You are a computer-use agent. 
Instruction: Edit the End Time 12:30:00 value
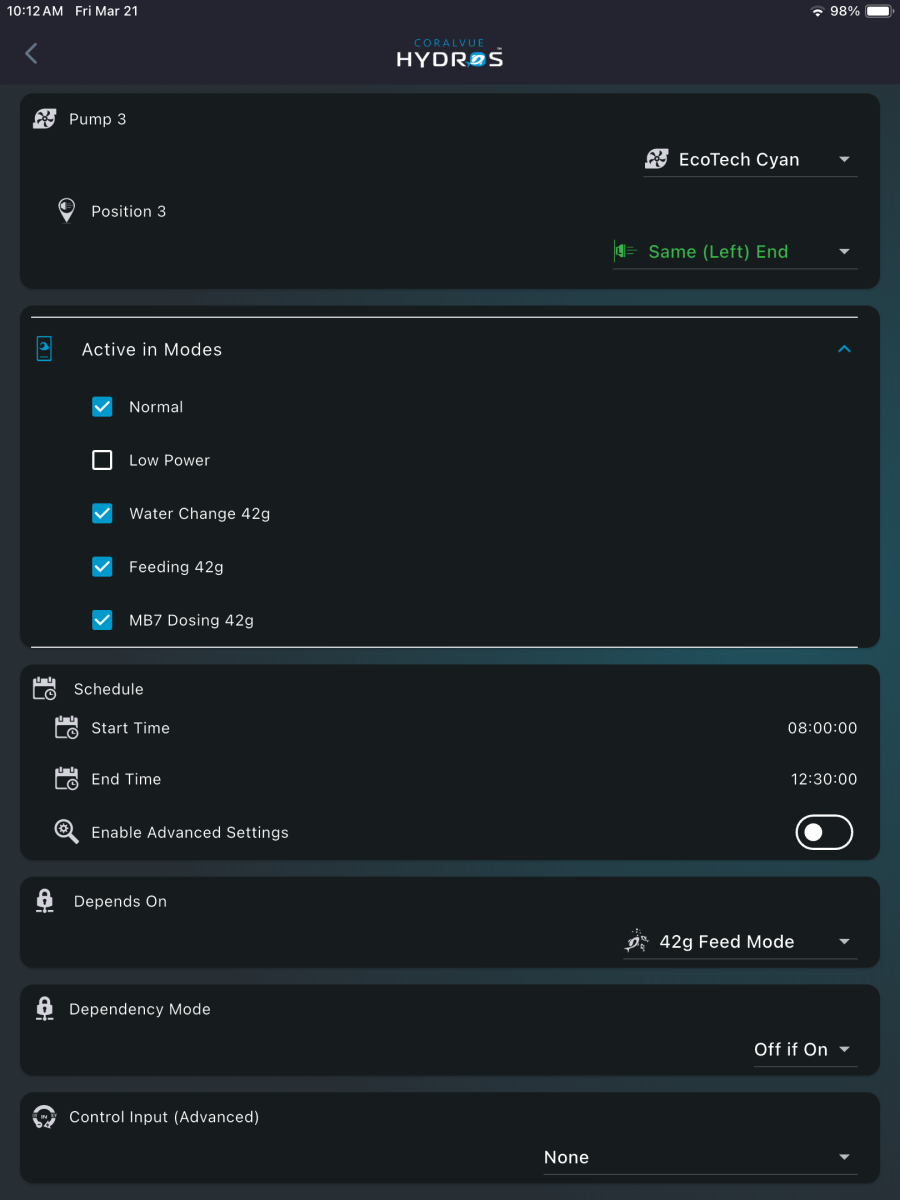824,779
